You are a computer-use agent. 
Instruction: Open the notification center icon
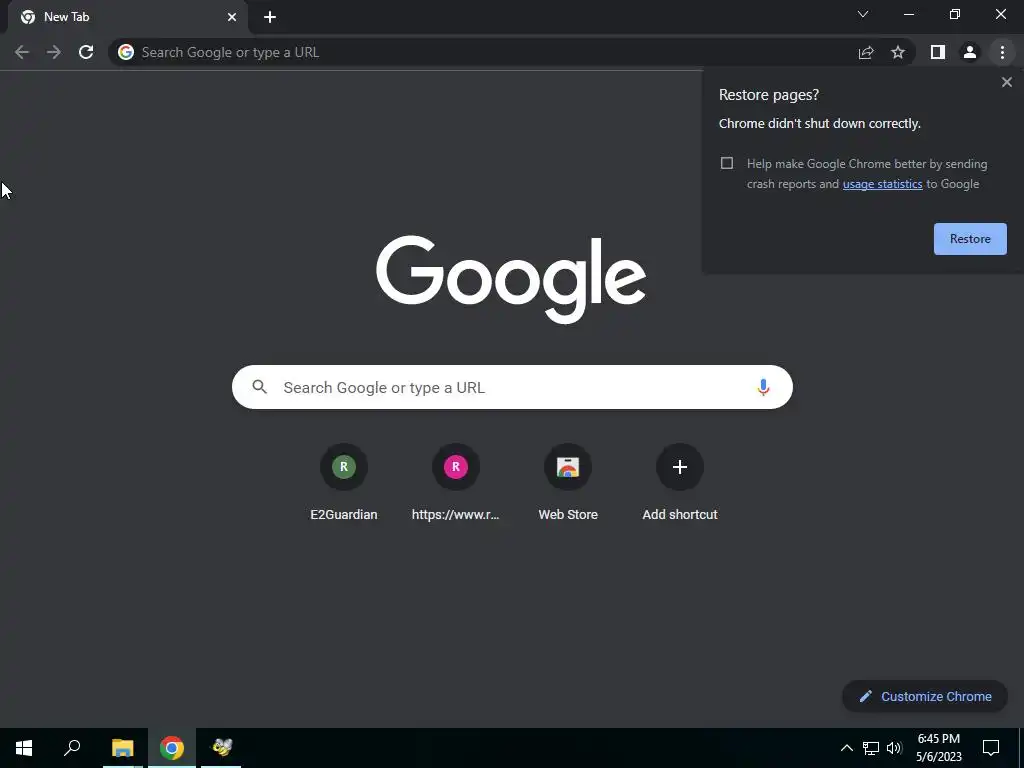click(991, 748)
